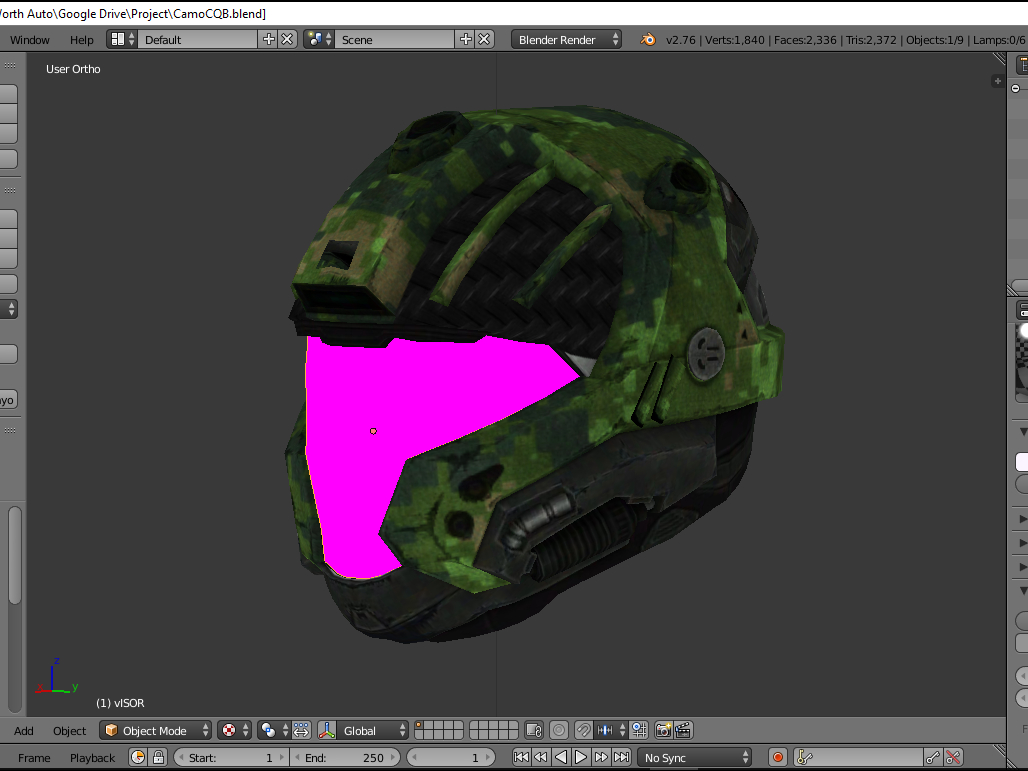Toggle proportional editing button
Screen dimensions: 1028x771
(559, 730)
